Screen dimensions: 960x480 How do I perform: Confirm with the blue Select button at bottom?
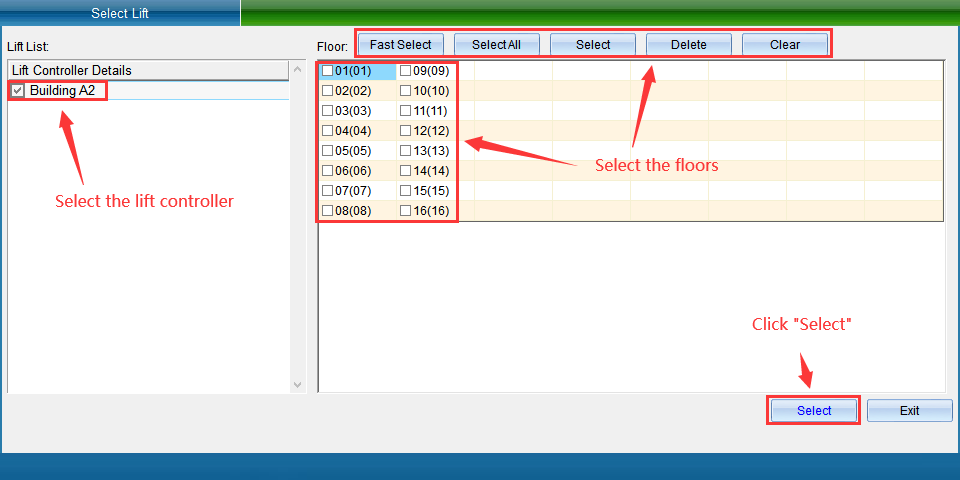click(814, 411)
